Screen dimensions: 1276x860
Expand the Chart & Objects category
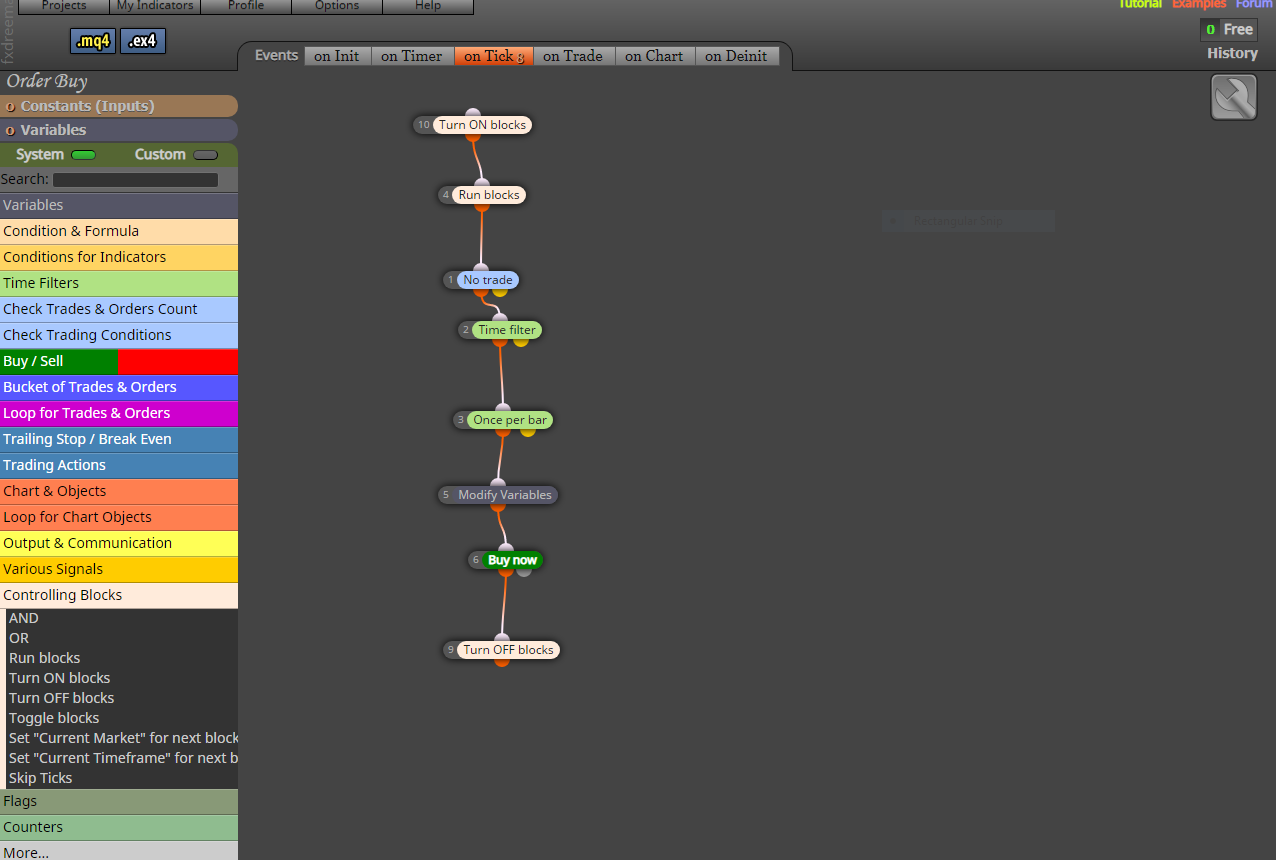tap(119, 491)
